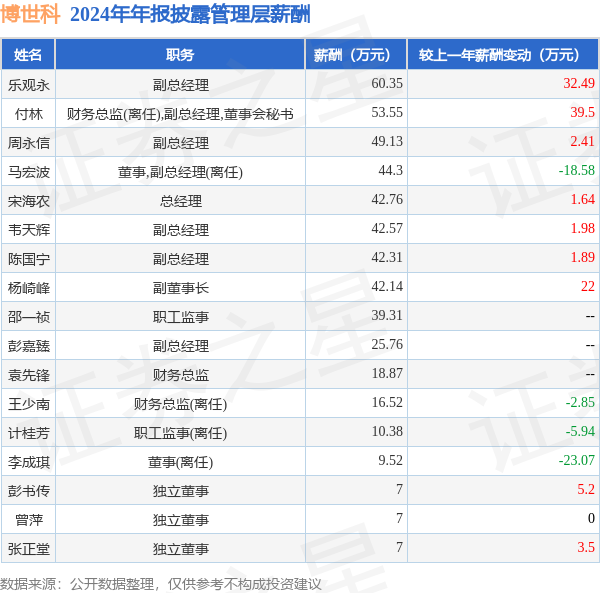Image resolution: width=600 pixels, height=593 pixels.
Task: Select the name 韦天辉
Action: tap(29, 230)
